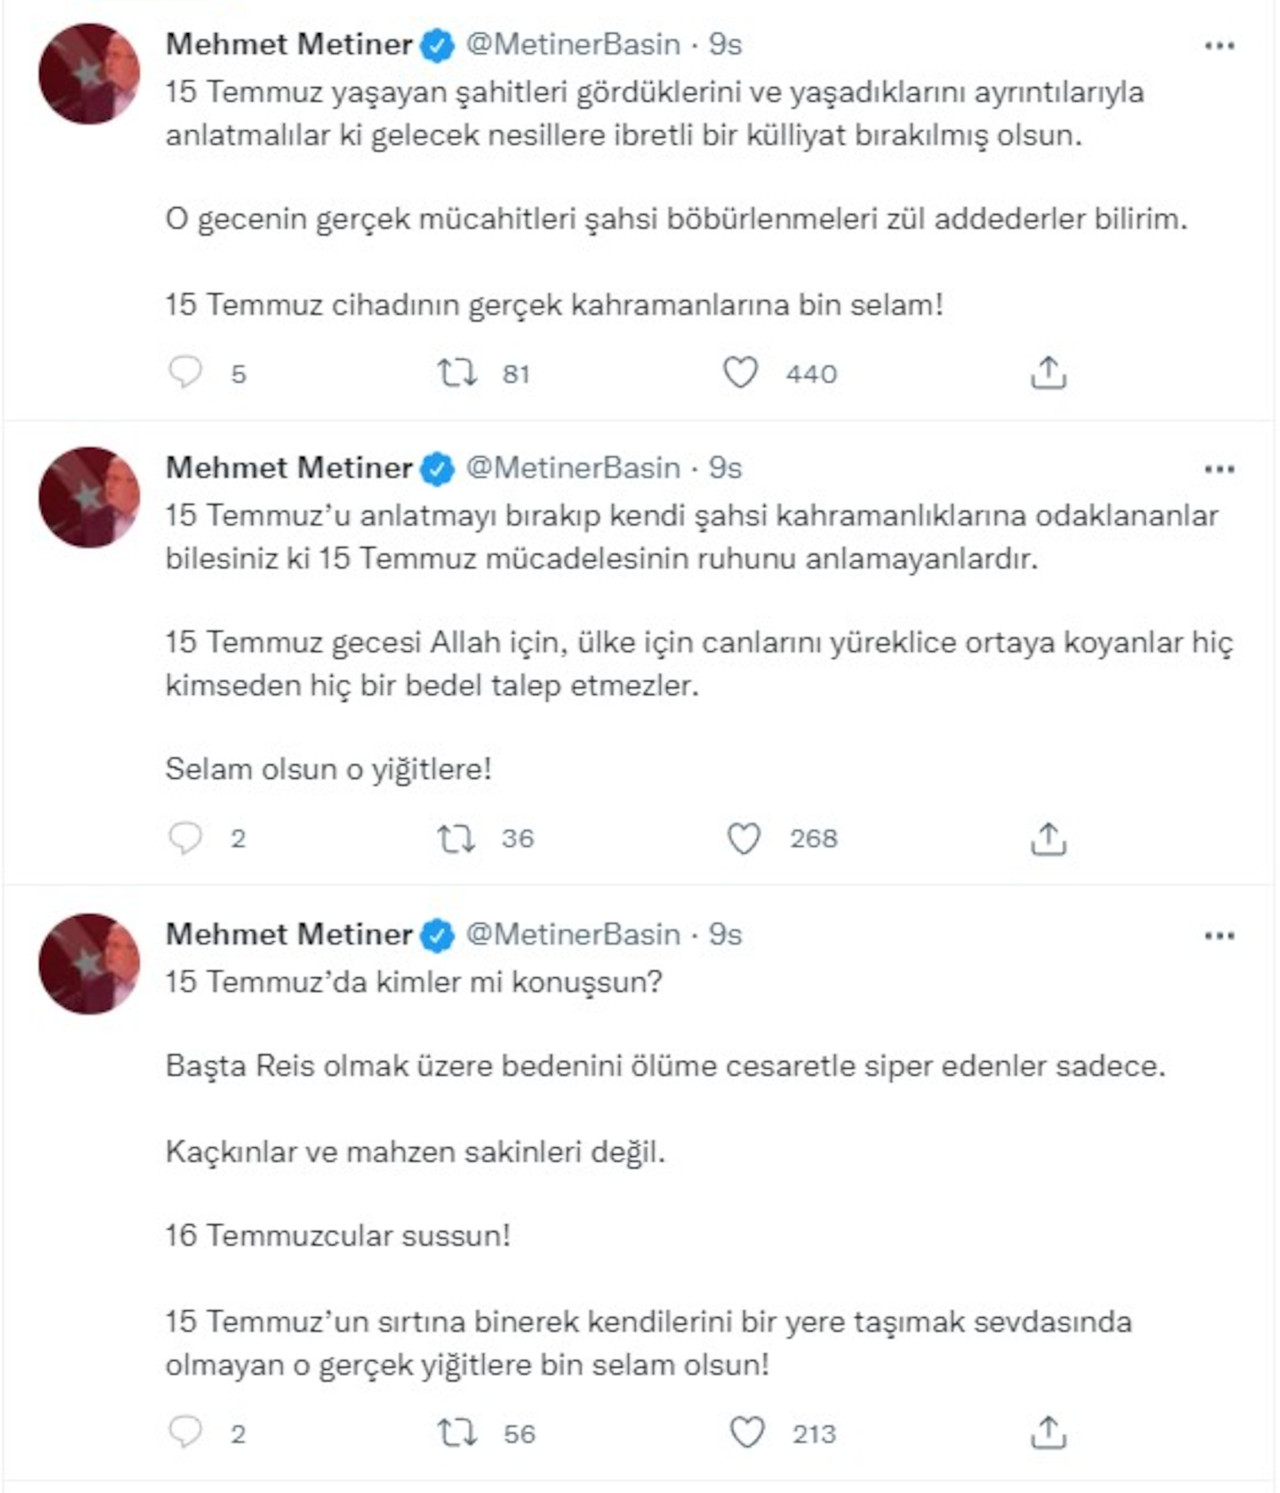
Task: Open more options on the second tweet
Action: 1219,469
